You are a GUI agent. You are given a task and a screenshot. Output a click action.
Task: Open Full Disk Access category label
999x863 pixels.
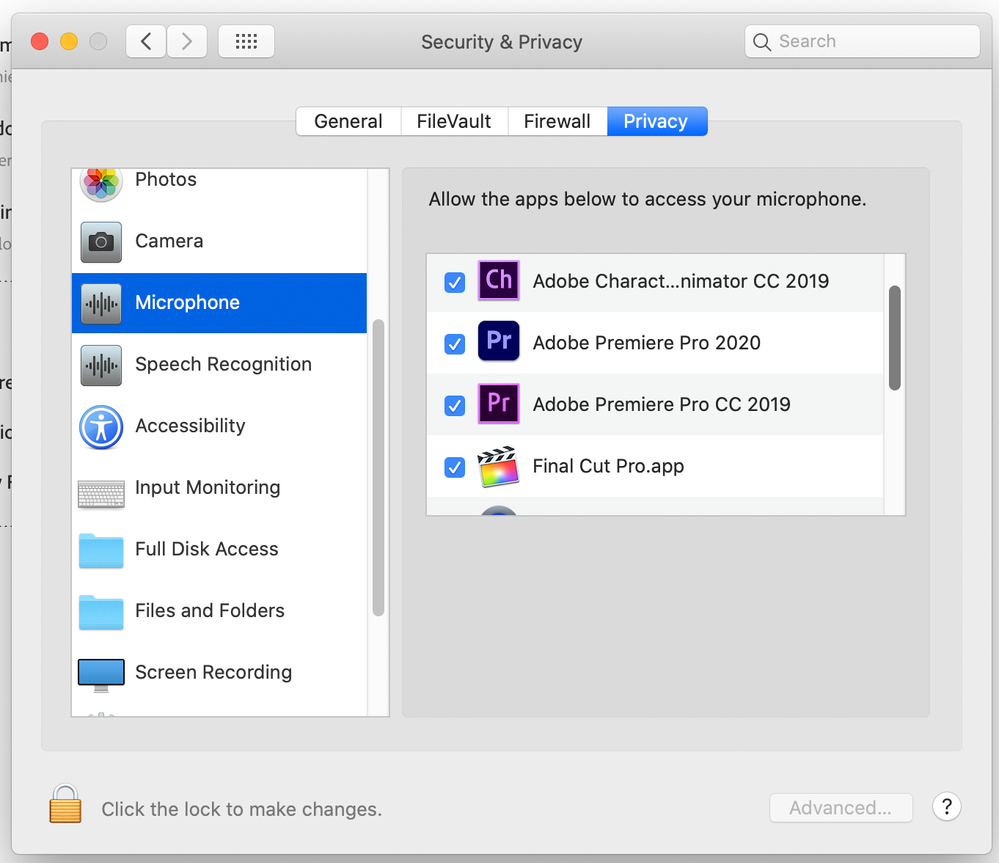[x=206, y=549]
